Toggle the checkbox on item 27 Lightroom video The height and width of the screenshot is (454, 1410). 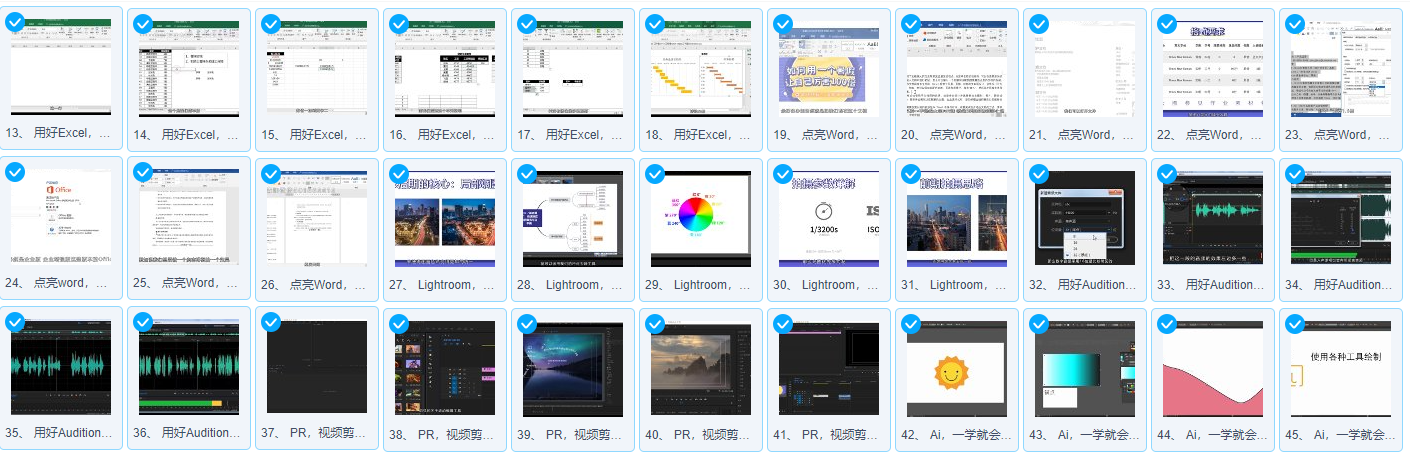pos(399,173)
